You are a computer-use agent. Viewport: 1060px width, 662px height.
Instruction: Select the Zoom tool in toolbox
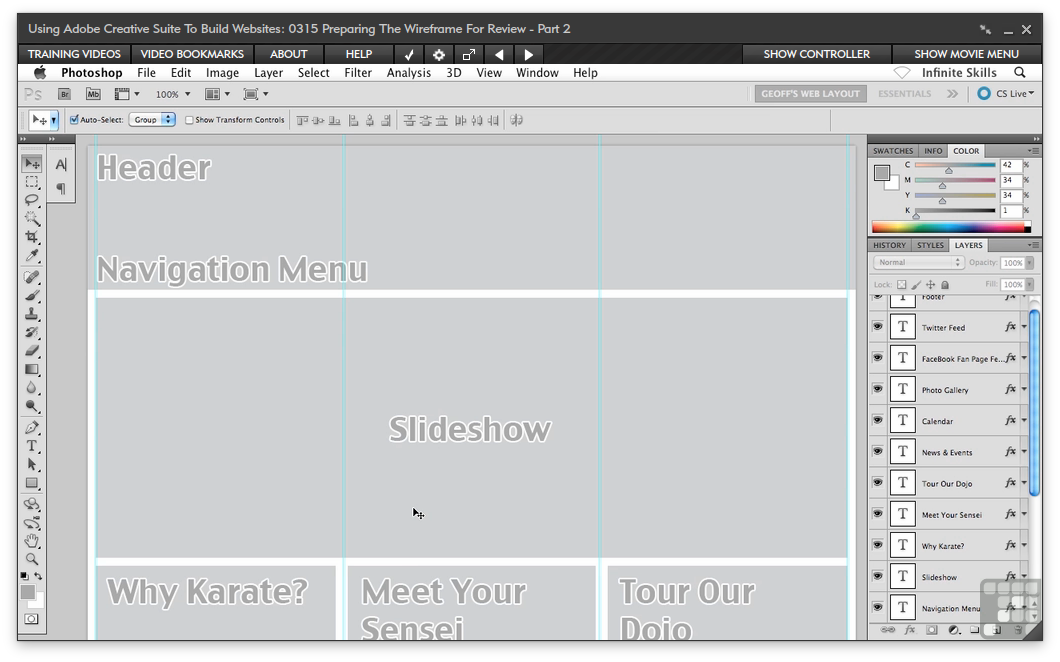pyautogui.click(x=32, y=559)
